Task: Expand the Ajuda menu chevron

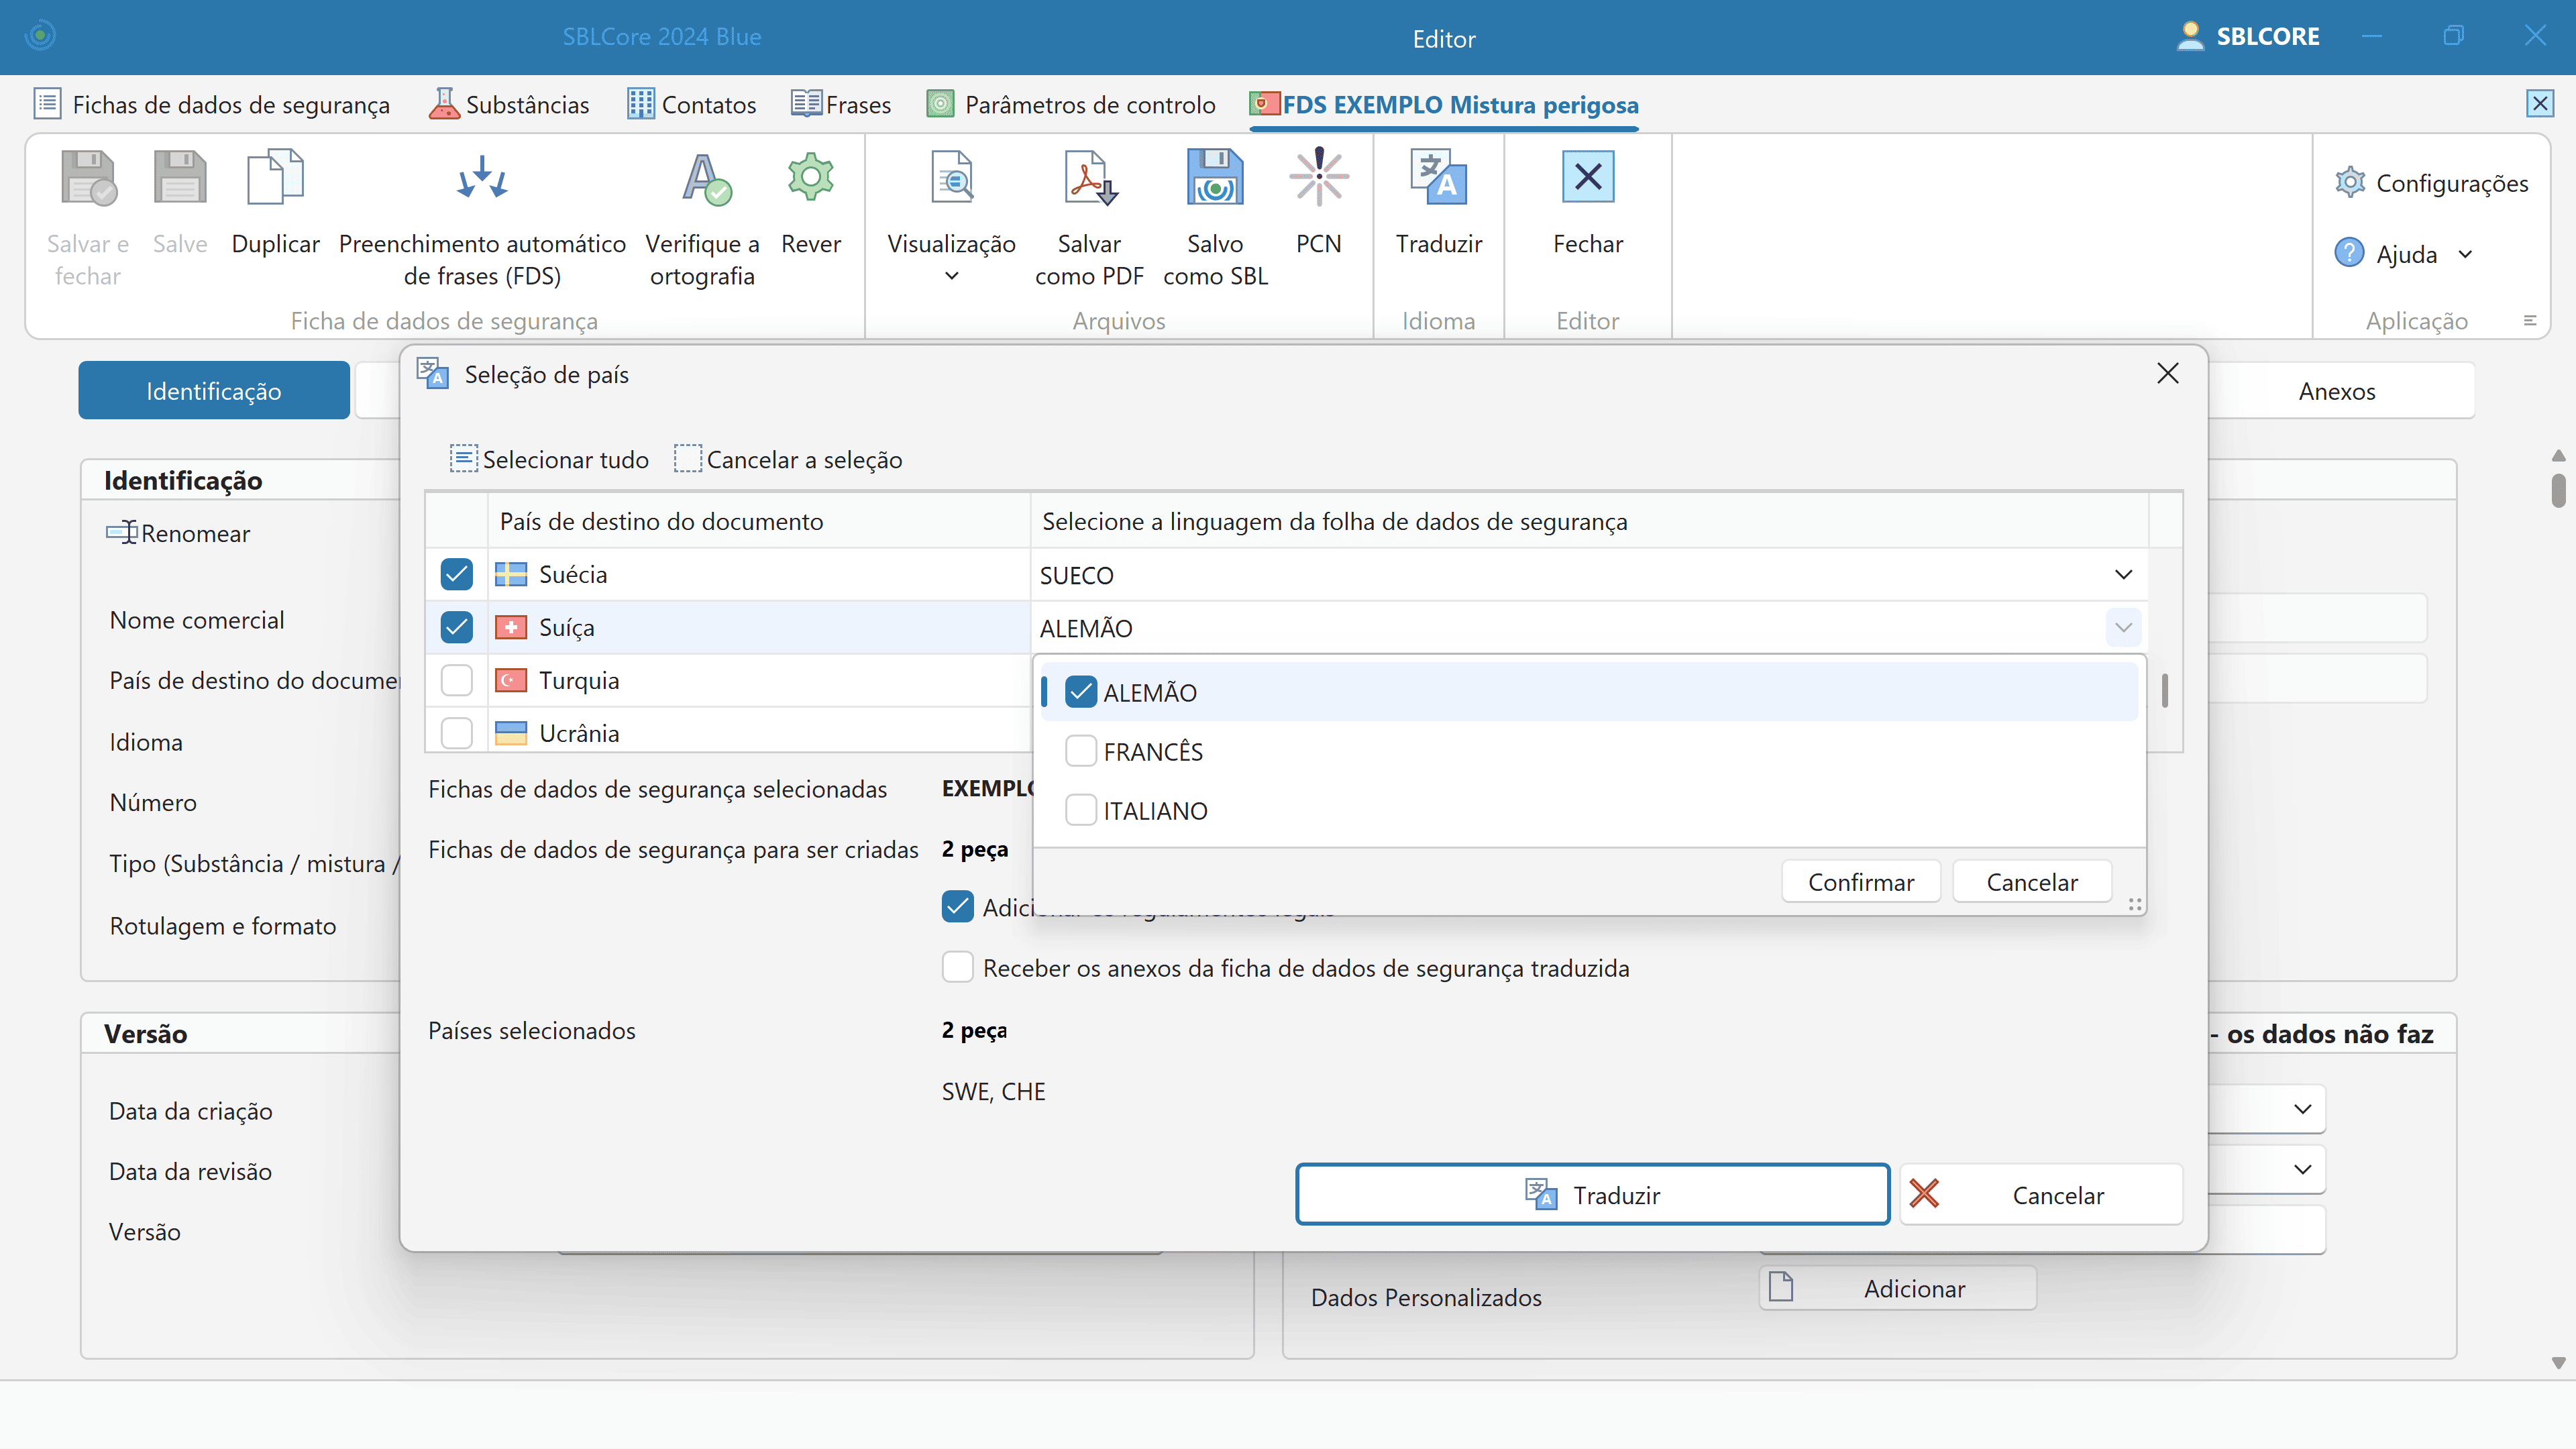Action: 2466,254
